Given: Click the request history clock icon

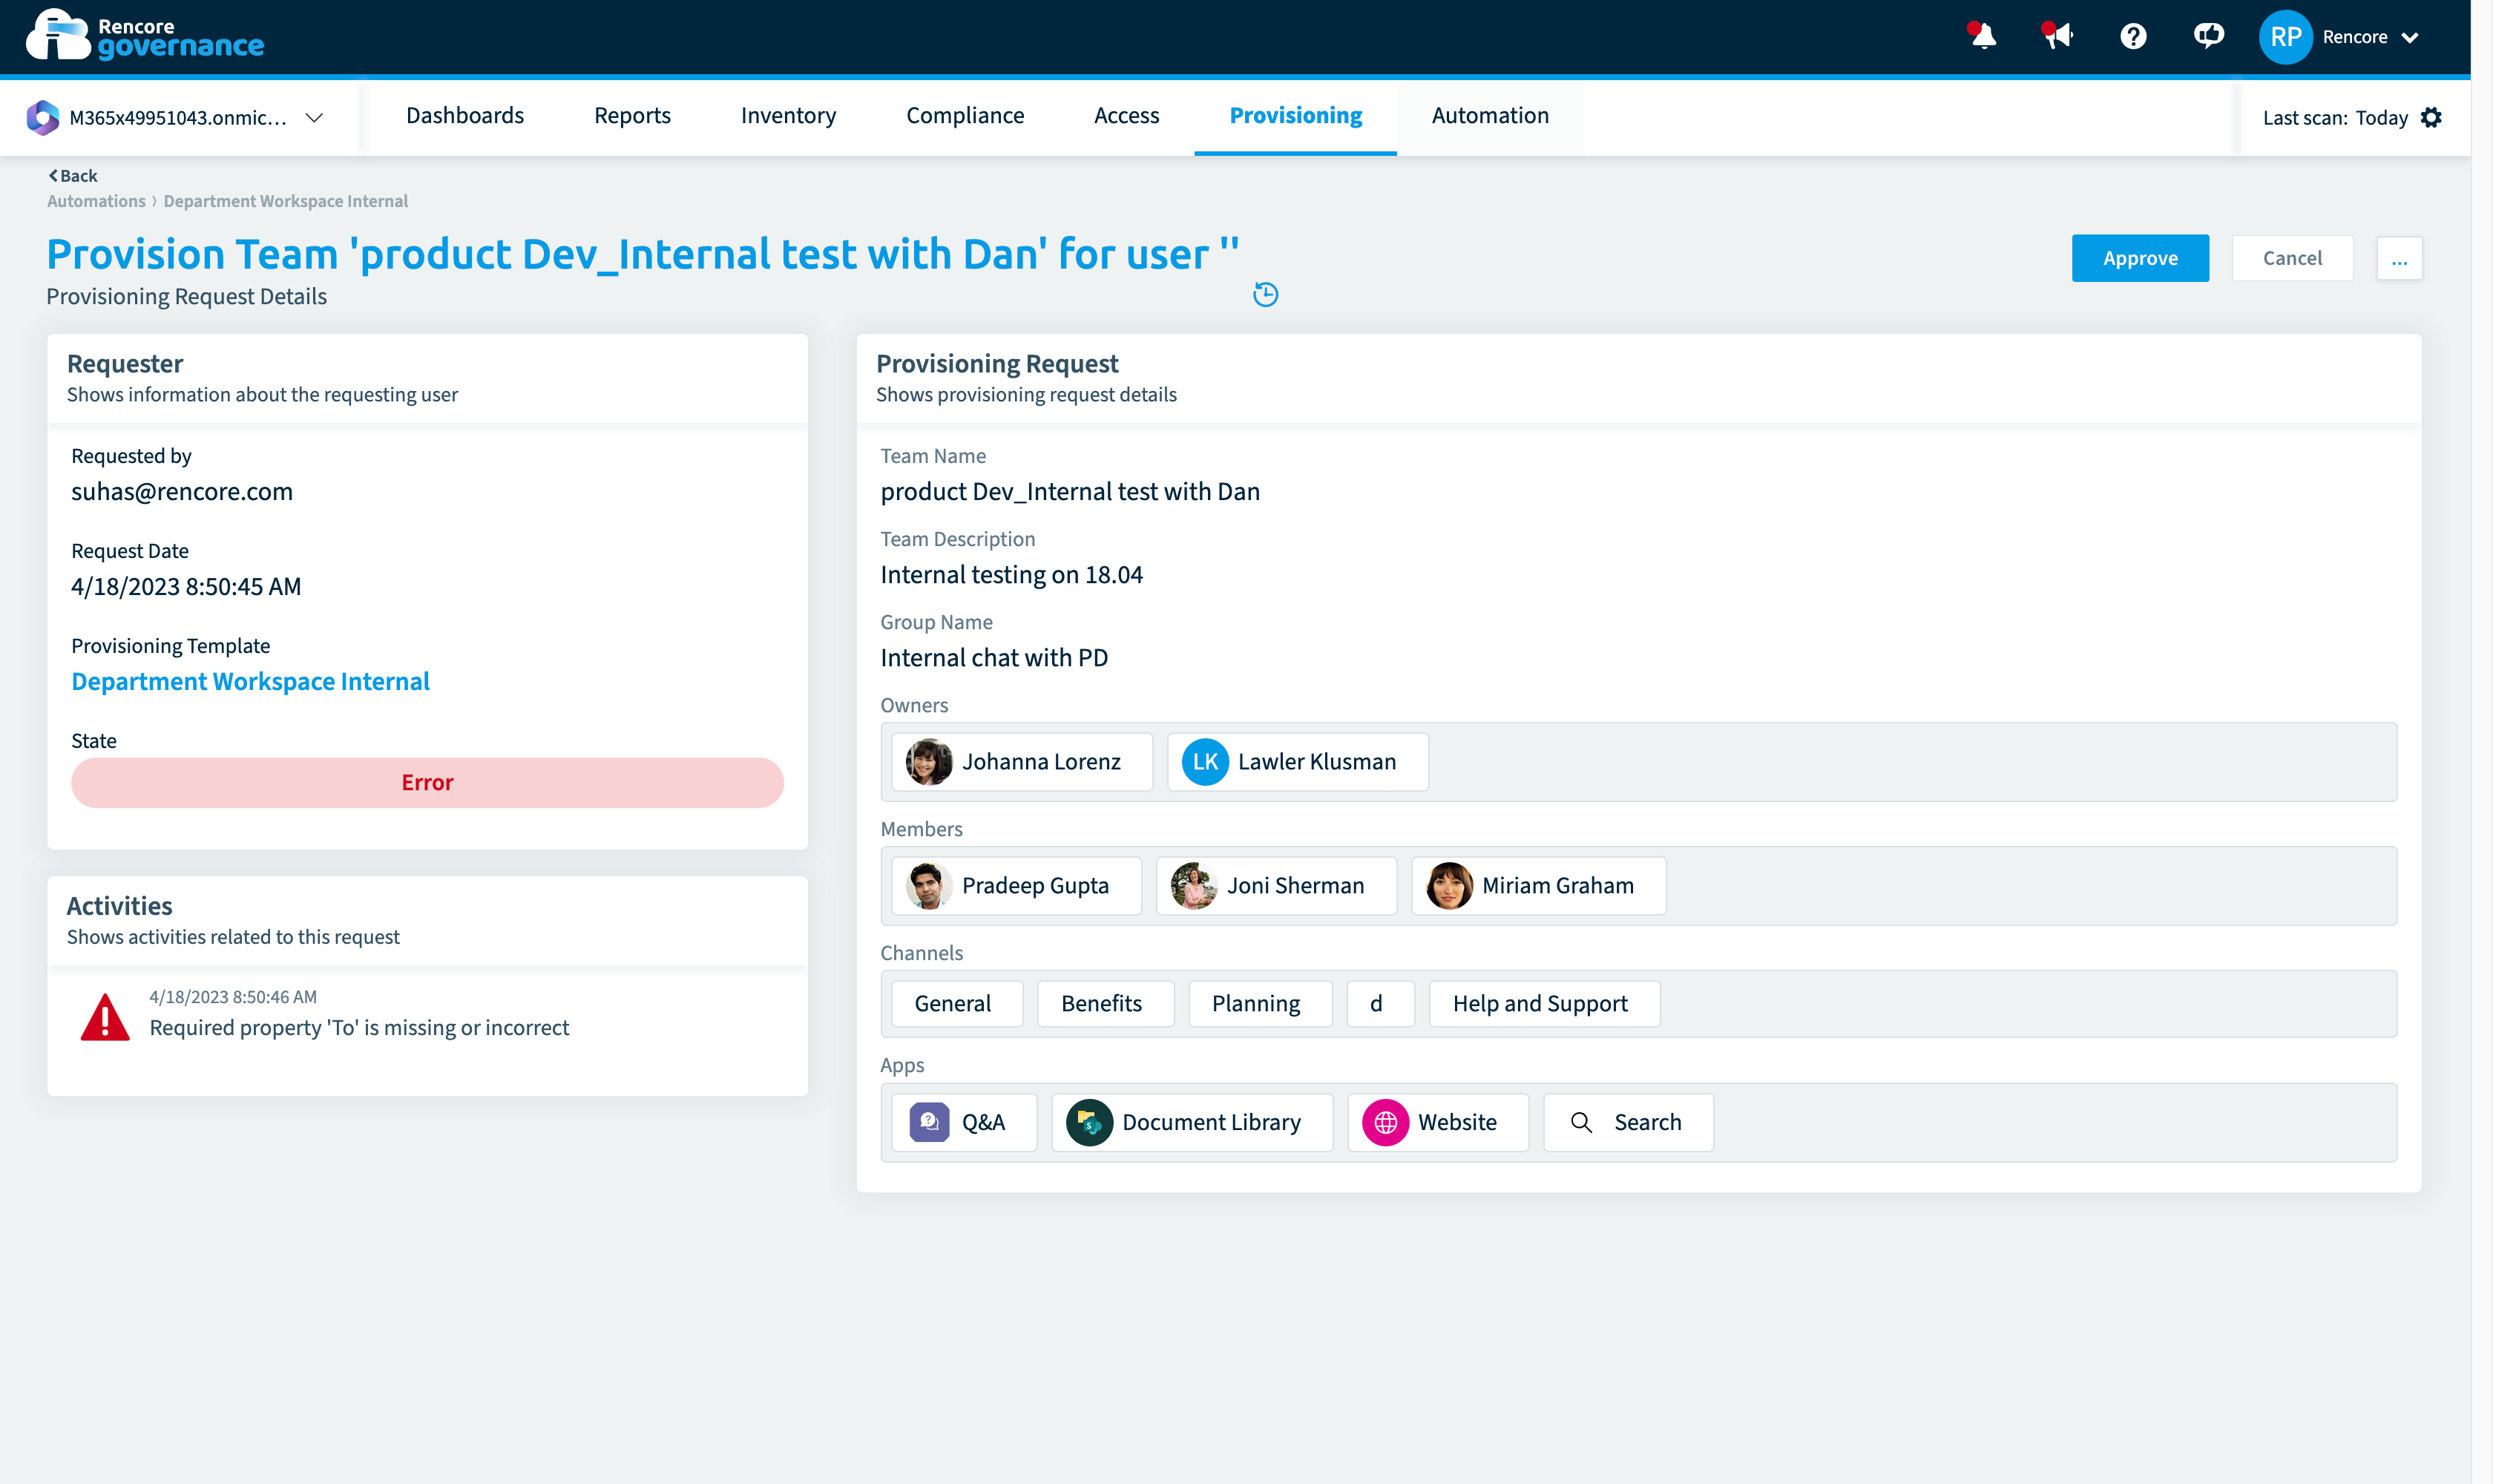Looking at the screenshot, I should pyautogui.click(x=1265, y=294).
